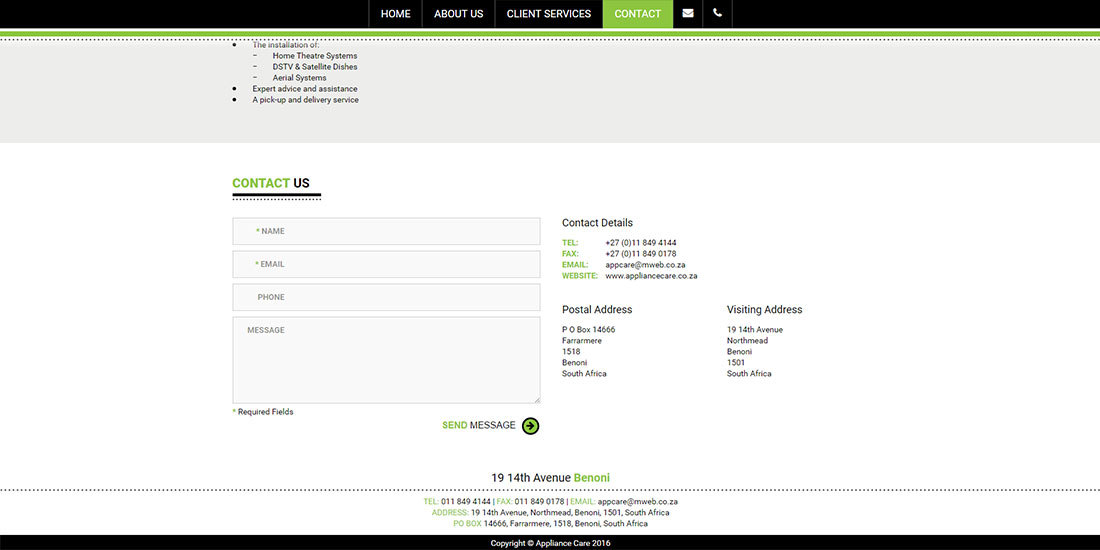Focus the EMAIL input field

(387, 264)
